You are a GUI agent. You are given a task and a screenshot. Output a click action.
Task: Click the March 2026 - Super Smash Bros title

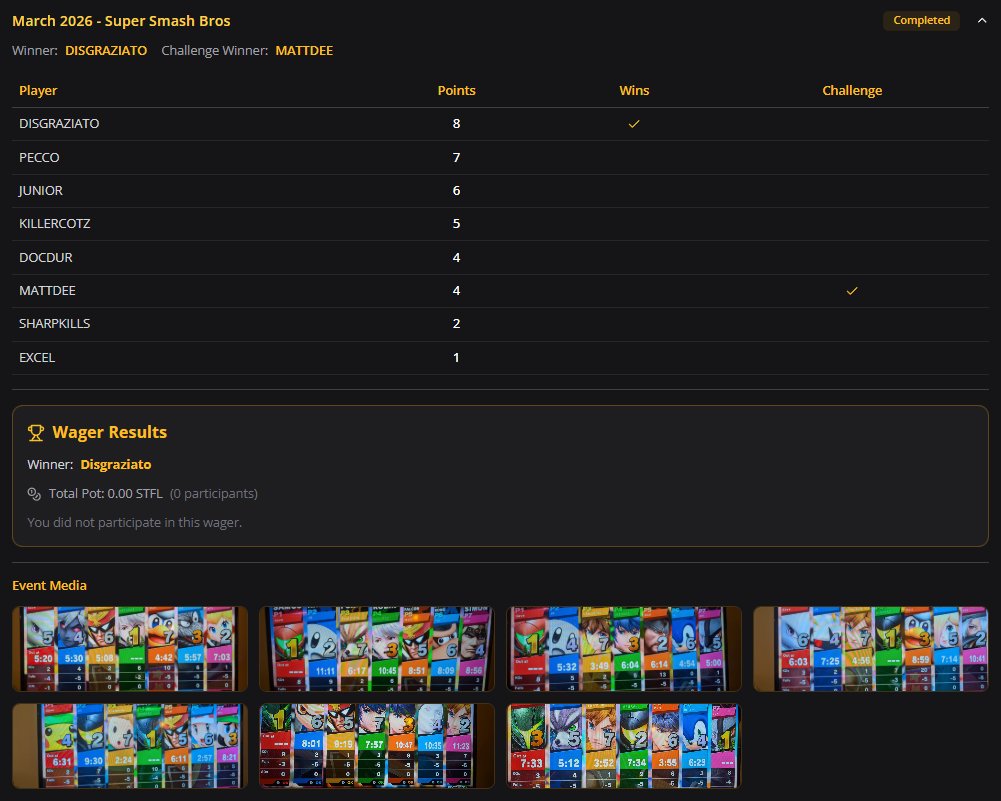click(x=121, y=21)
